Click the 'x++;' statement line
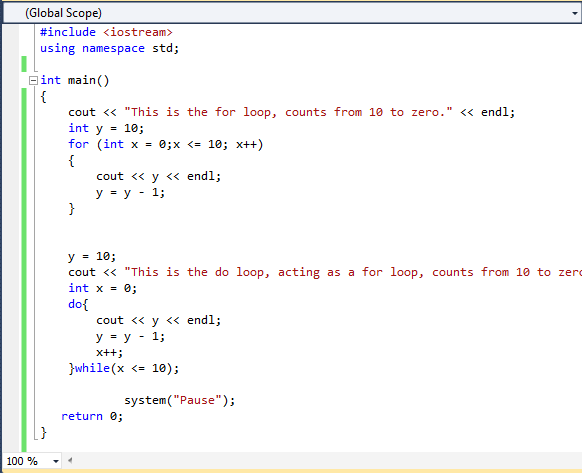This screenshot has width=582, height=473. click(109, 352)
